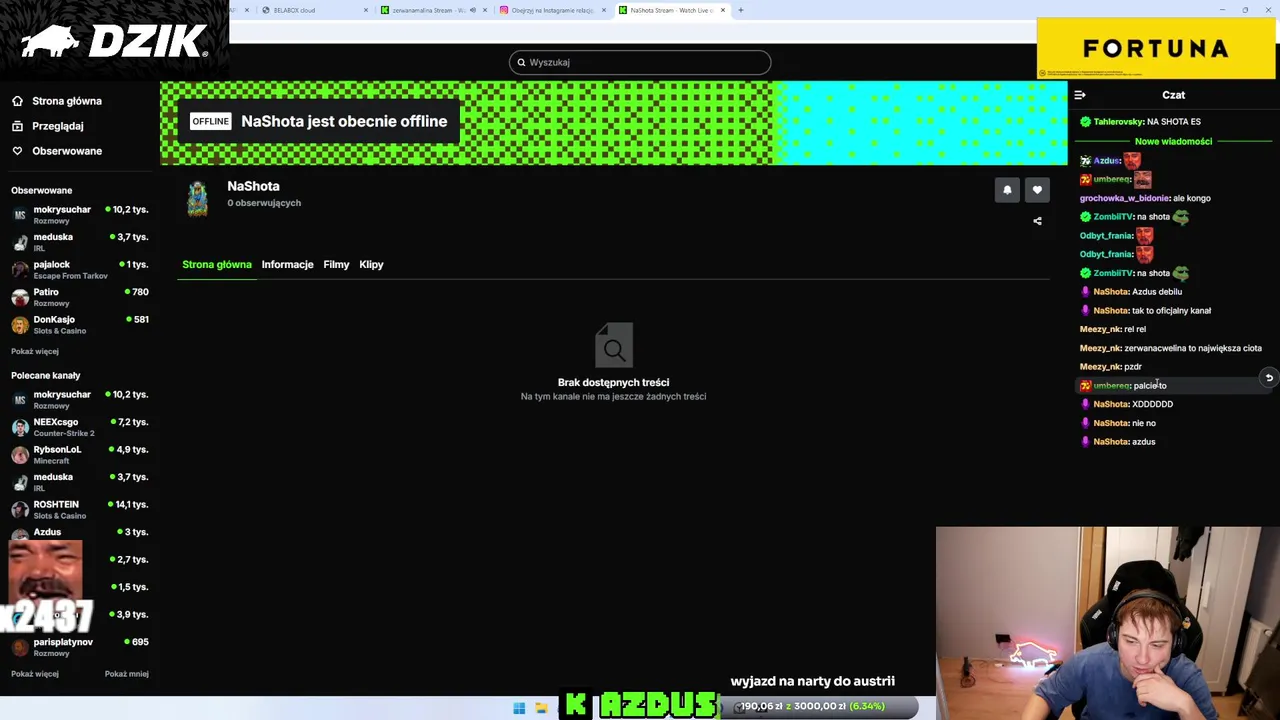This screenshot has width=1280, height=720.
Task: Open File Explorer from the taskbar
Action: [x=541, y=708]
